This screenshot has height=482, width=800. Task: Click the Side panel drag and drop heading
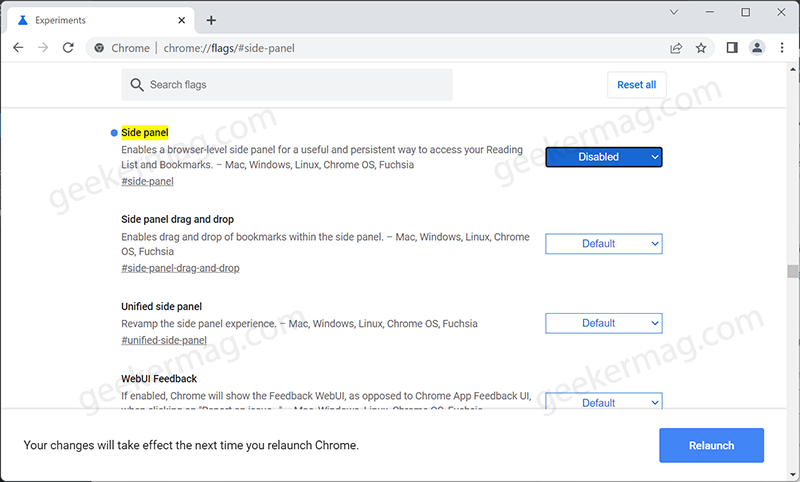tap(178, 219)
